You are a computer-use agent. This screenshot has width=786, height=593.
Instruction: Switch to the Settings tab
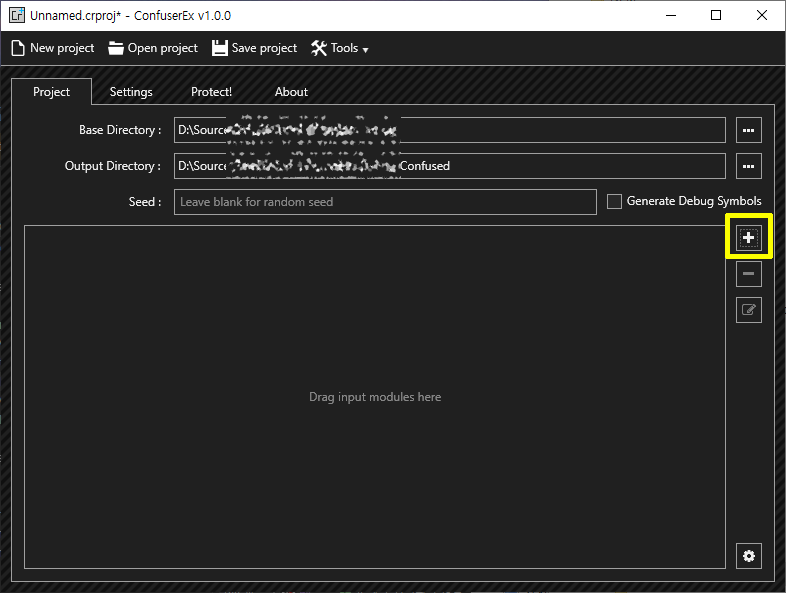(x=131, y=92)
